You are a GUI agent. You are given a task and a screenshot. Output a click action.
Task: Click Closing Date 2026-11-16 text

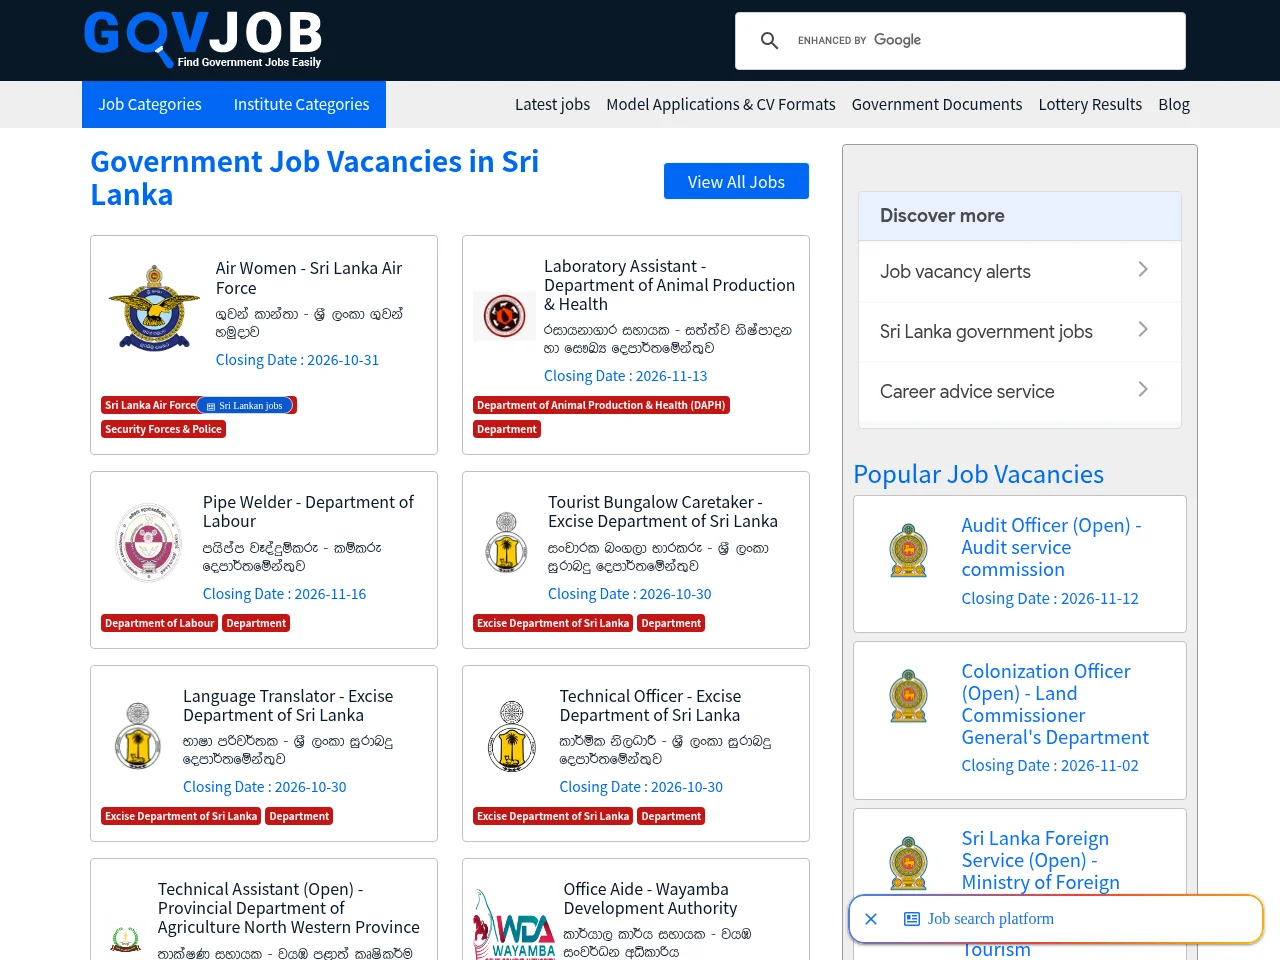[284, 593]
